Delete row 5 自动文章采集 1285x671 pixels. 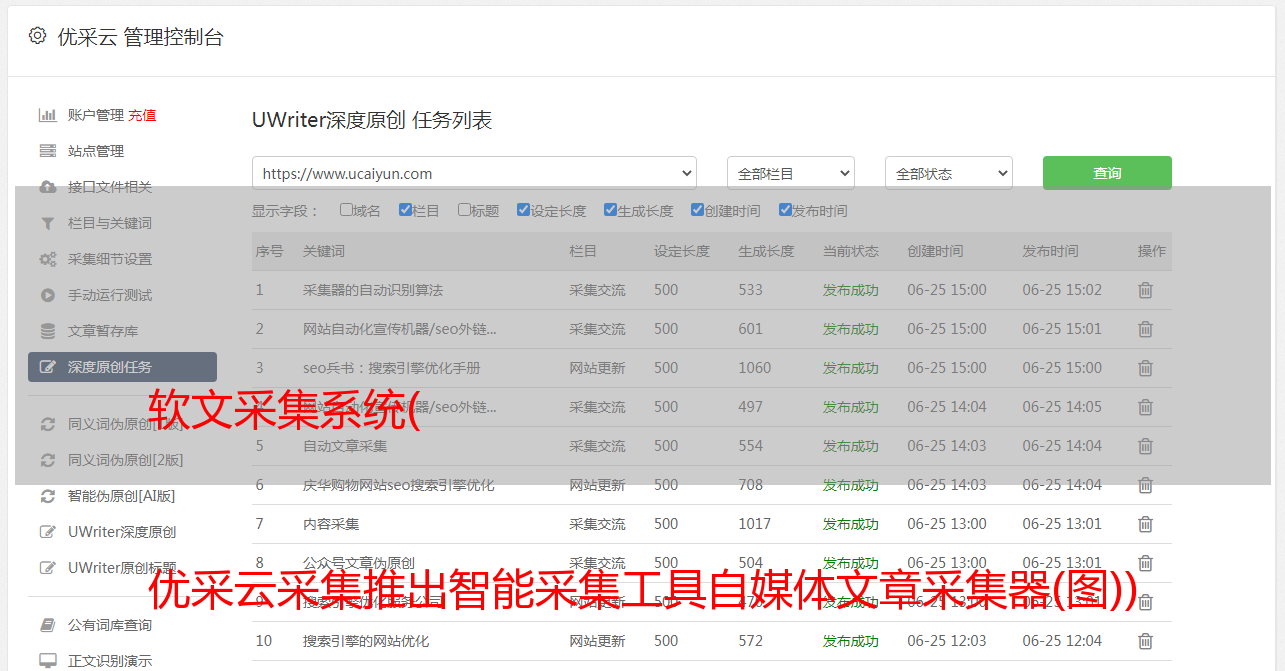pos(1146,446)
